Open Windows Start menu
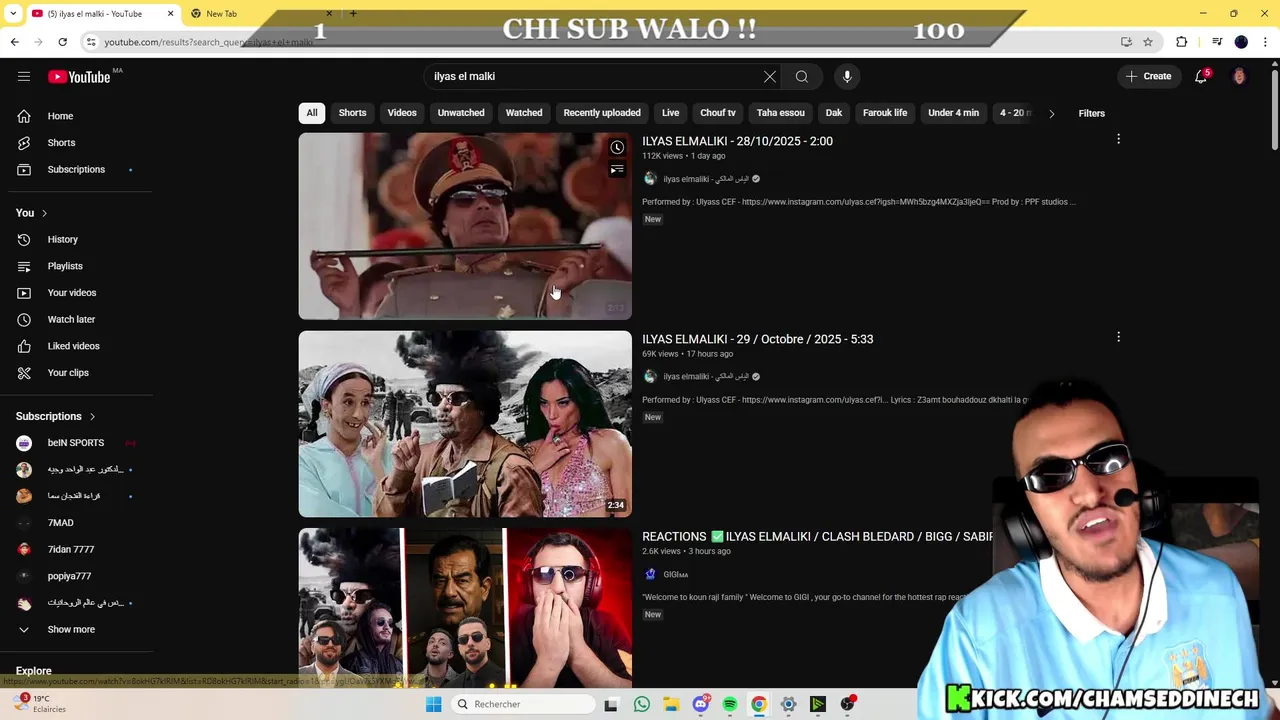This screenshot has width=1280, height=720. coord(433,704)
